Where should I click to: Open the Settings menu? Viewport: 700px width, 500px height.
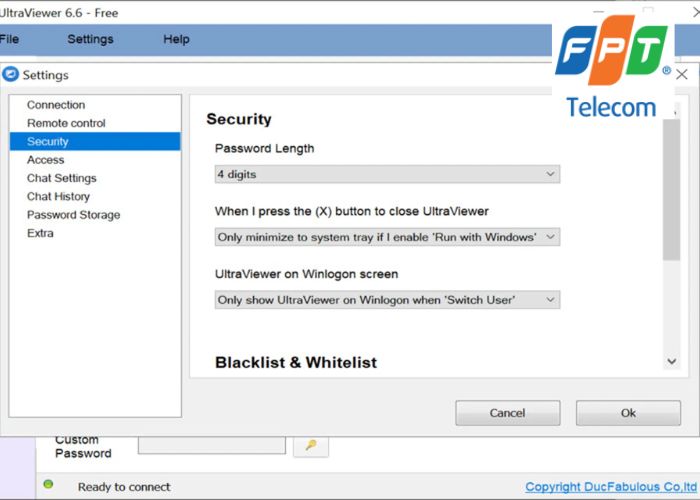[x=90, y=39]
